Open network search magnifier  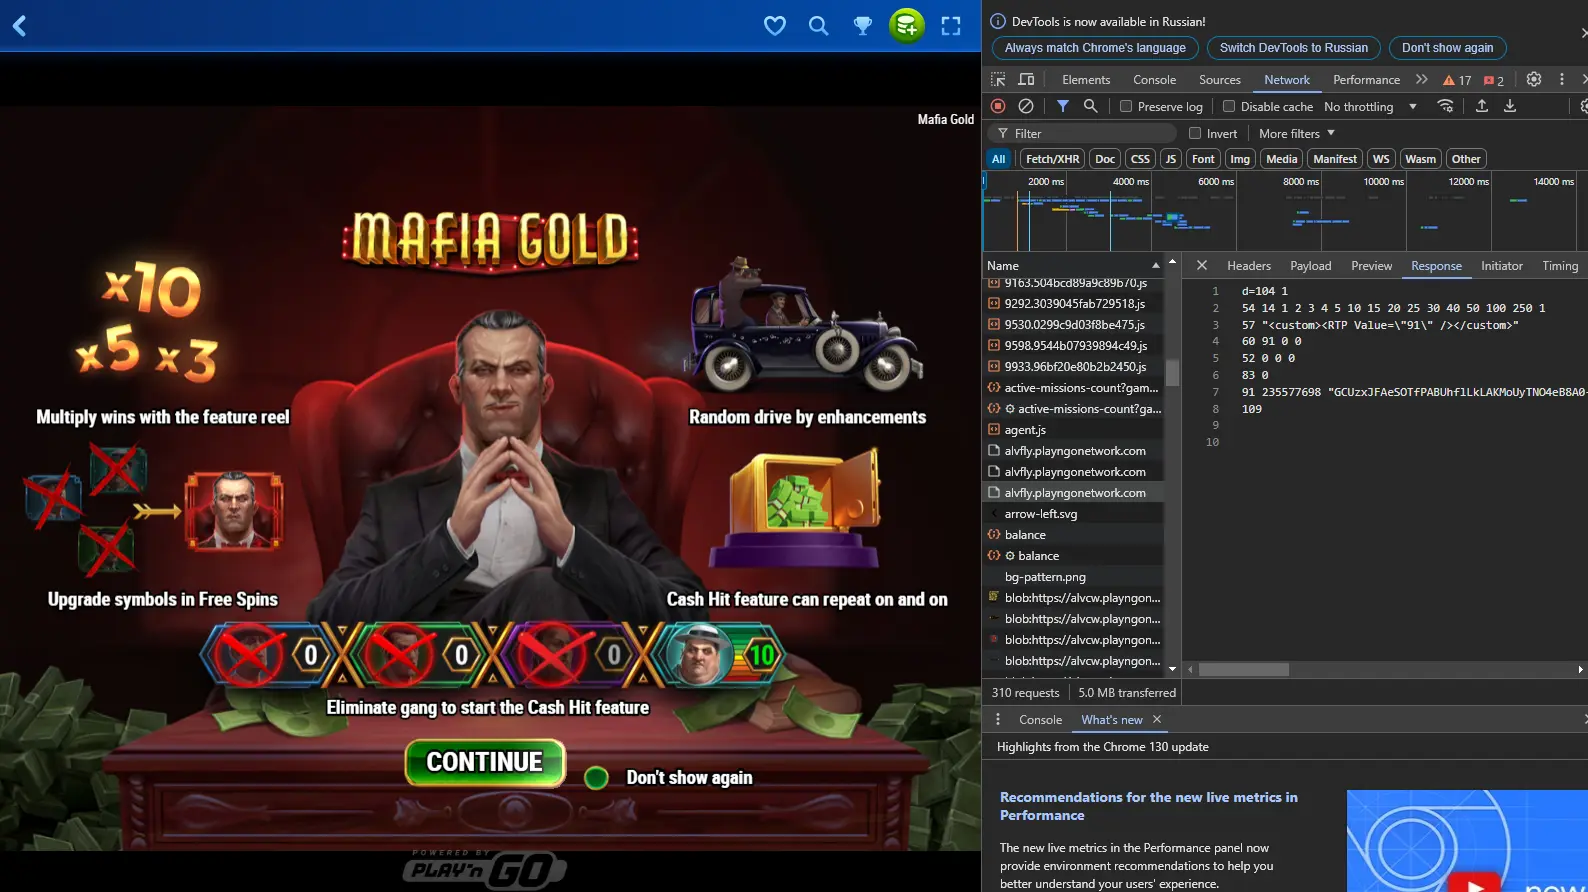[1091, 106]
